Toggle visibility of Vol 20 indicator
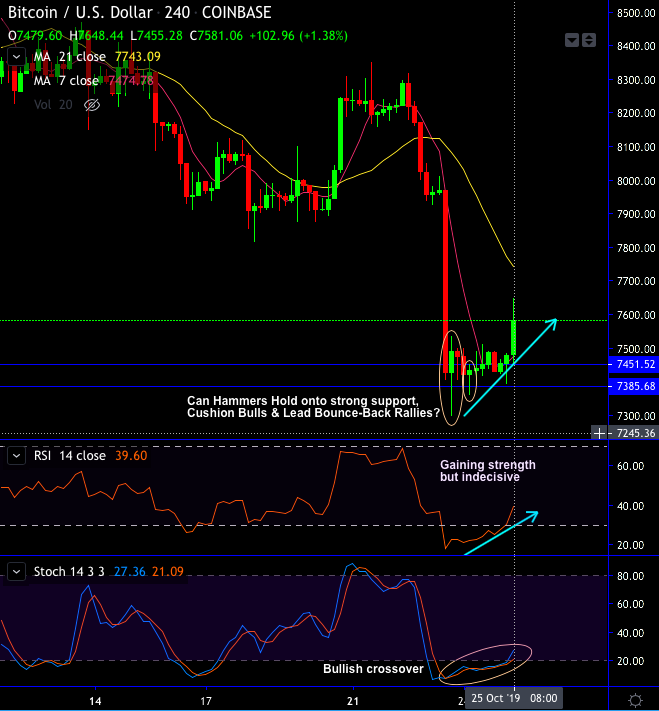 tap(92, 105)
